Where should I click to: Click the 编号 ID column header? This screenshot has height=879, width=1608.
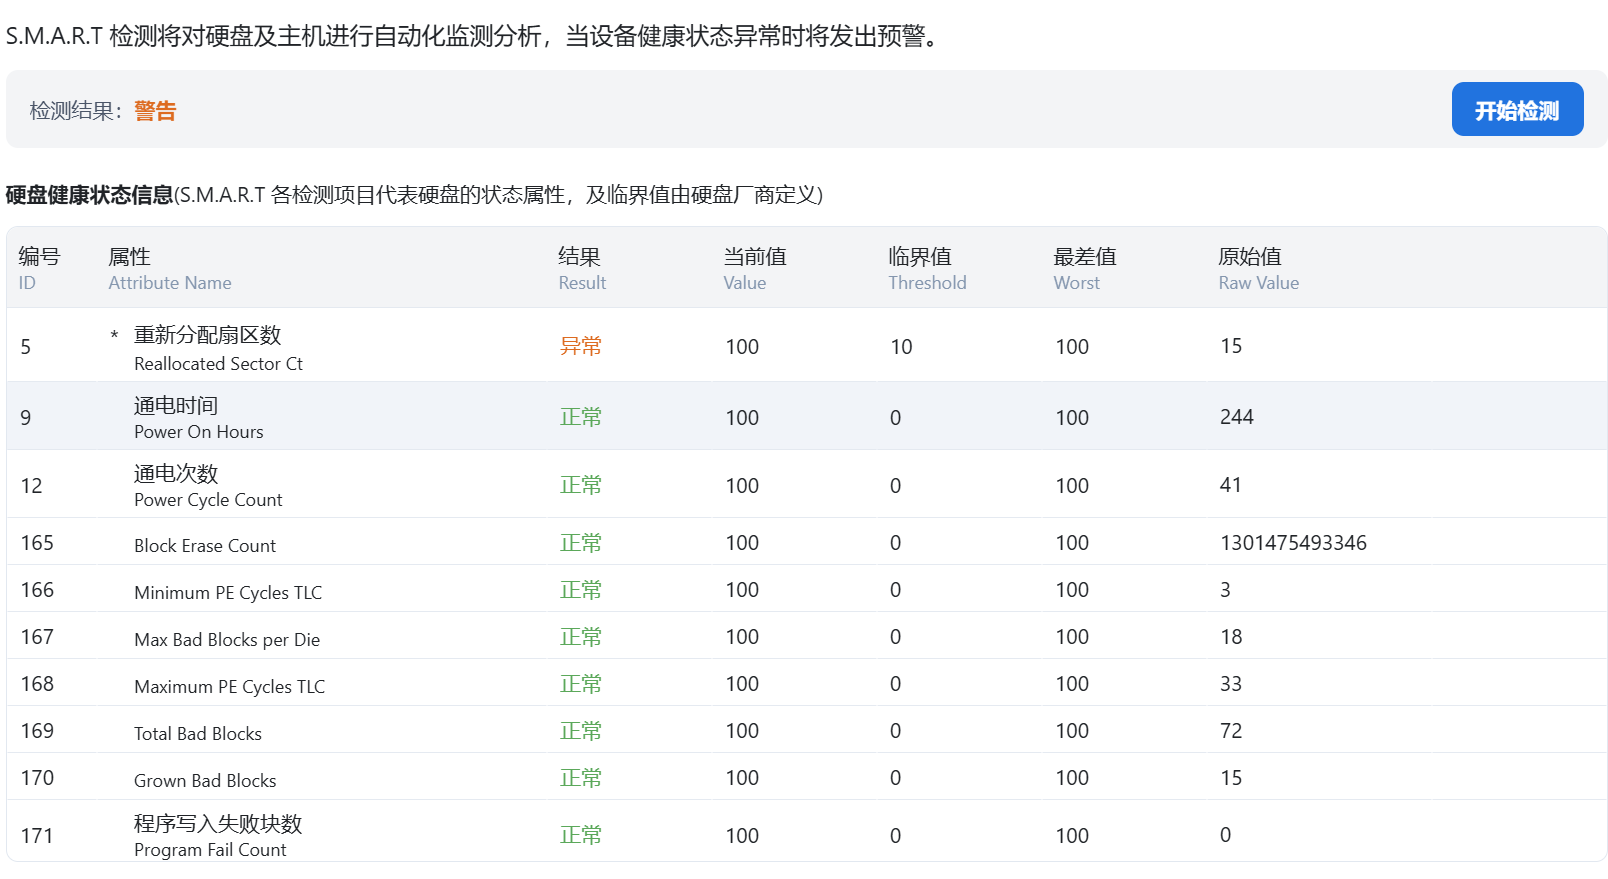[39, 268]
